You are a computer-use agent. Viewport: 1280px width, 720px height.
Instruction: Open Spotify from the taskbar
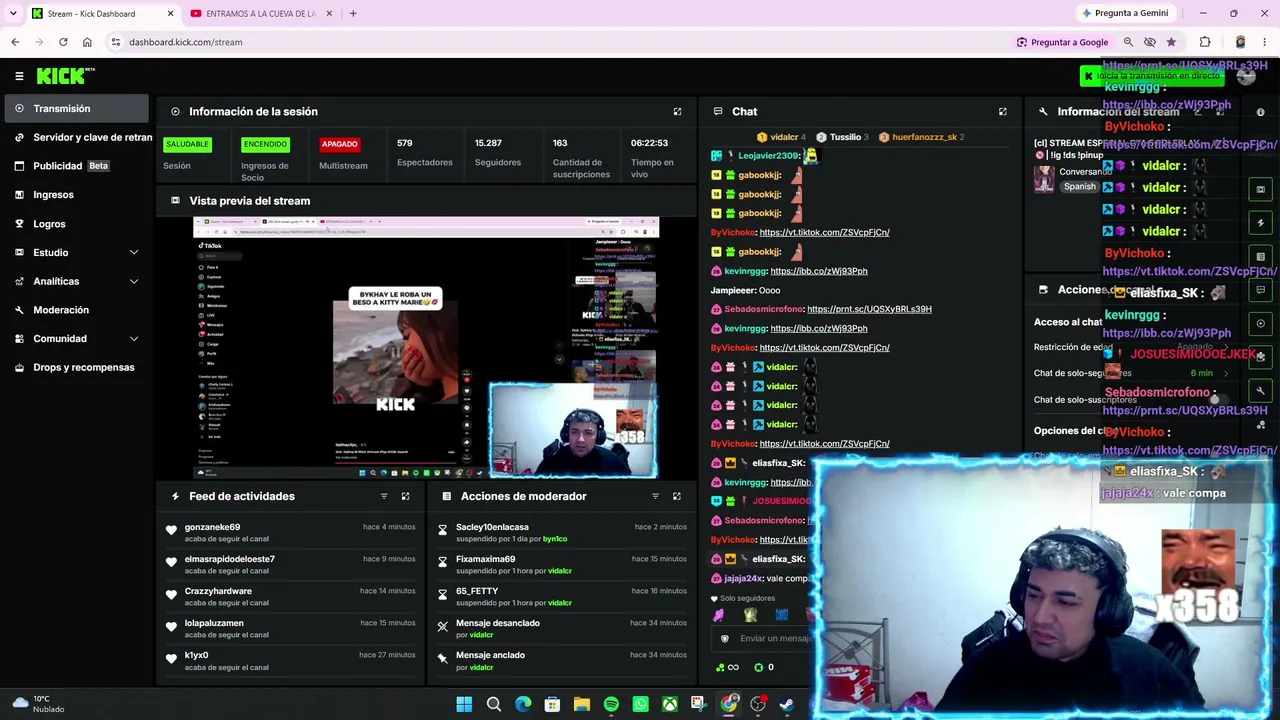click(x=611, y=704)
